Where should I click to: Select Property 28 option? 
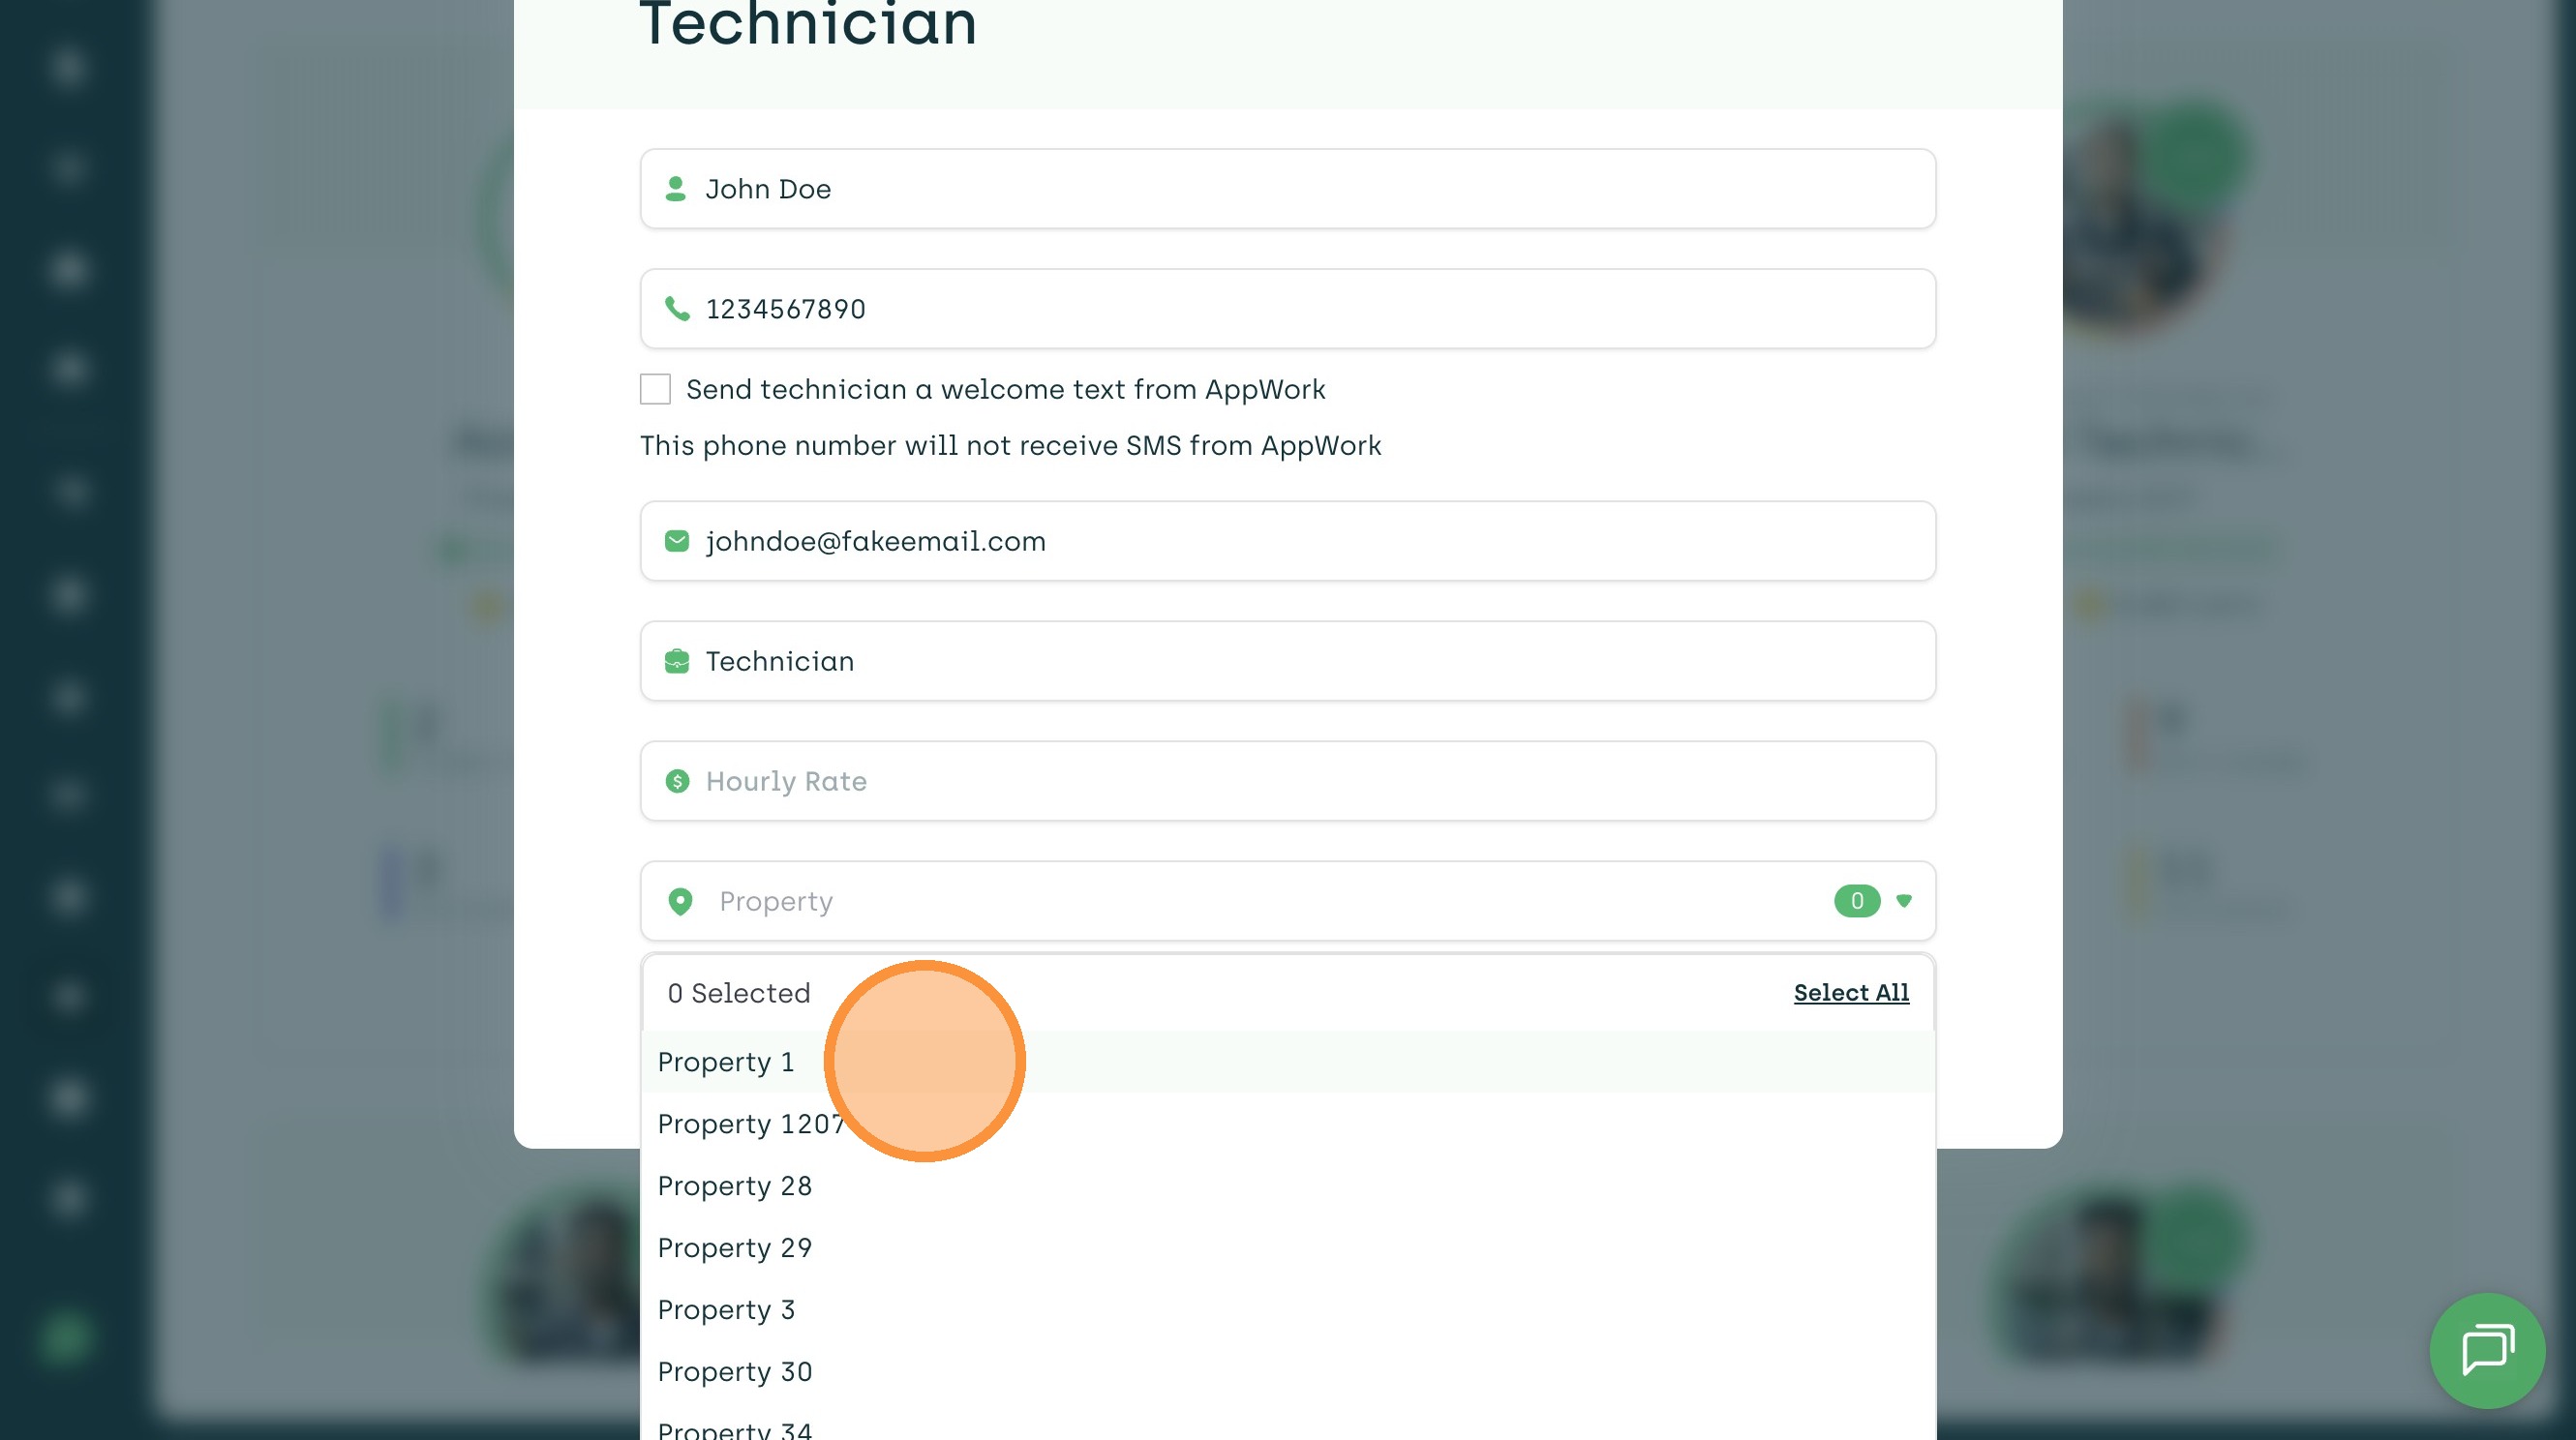(x=735, y=1186)
